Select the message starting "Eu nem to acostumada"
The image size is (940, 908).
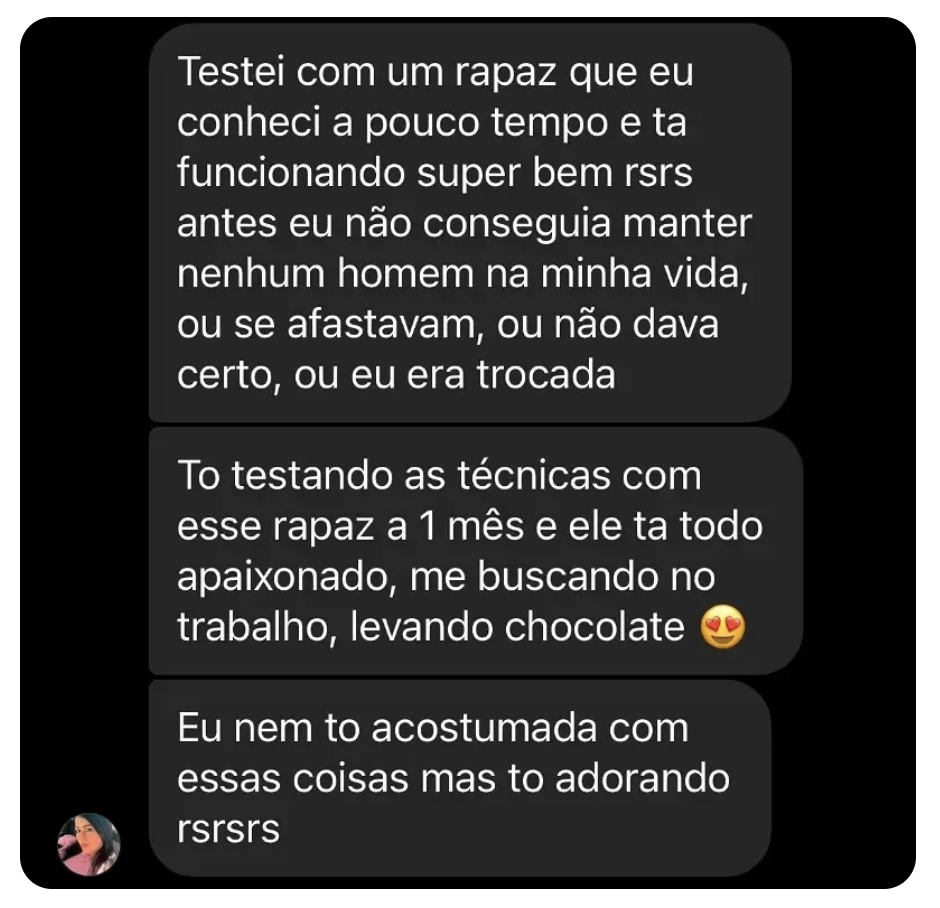460,778
